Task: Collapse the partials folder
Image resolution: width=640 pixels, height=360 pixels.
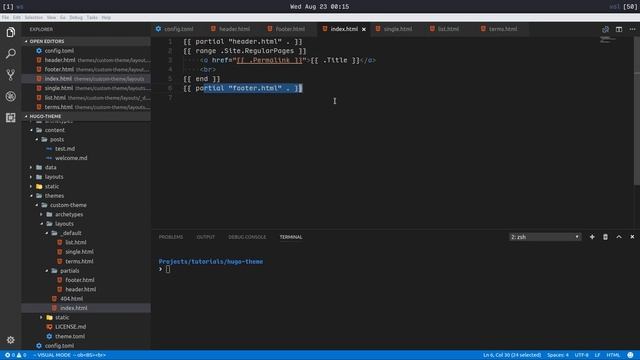Action: pos(47,271)
